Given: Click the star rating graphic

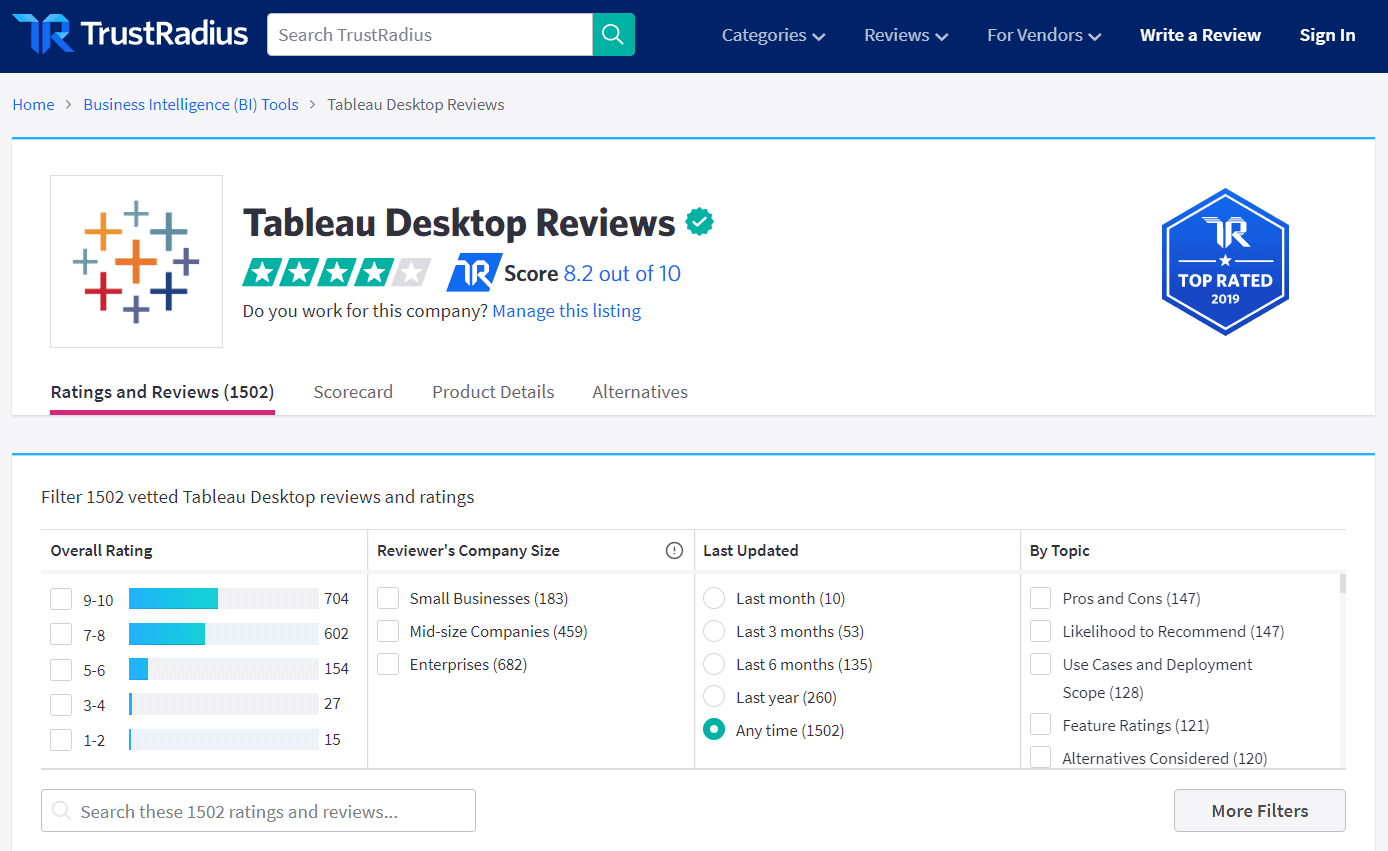Looking at the screenshot, I should coord(336,273).
